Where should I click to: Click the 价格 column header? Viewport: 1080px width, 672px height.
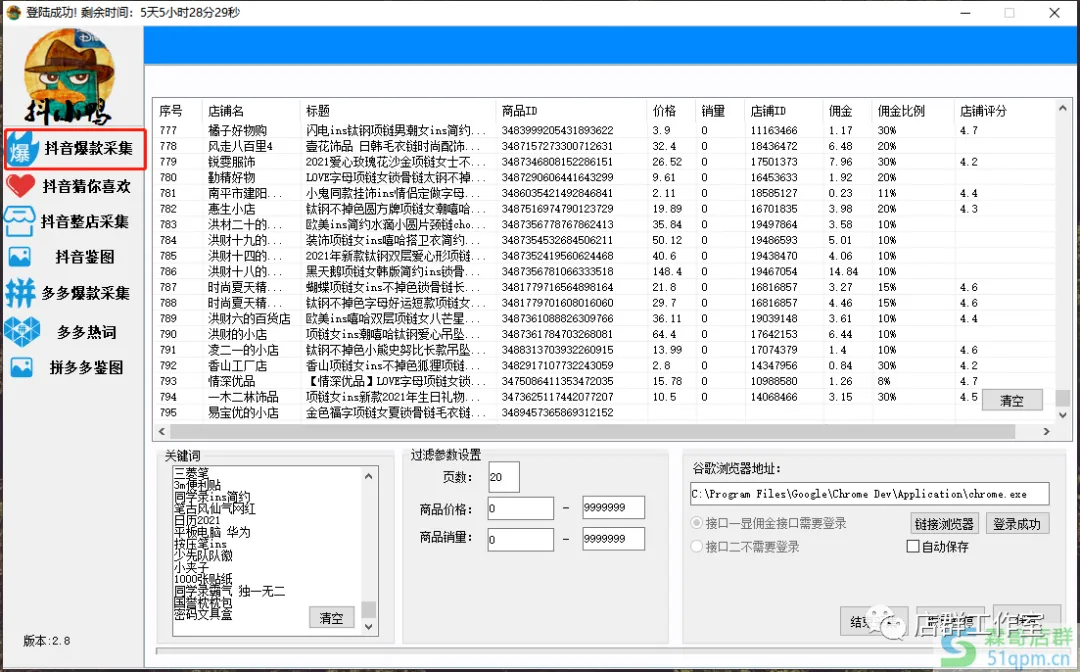pos(663,111)
